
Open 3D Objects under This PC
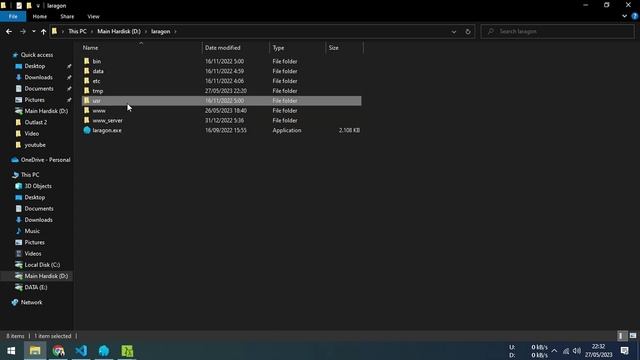coord(38,186)
